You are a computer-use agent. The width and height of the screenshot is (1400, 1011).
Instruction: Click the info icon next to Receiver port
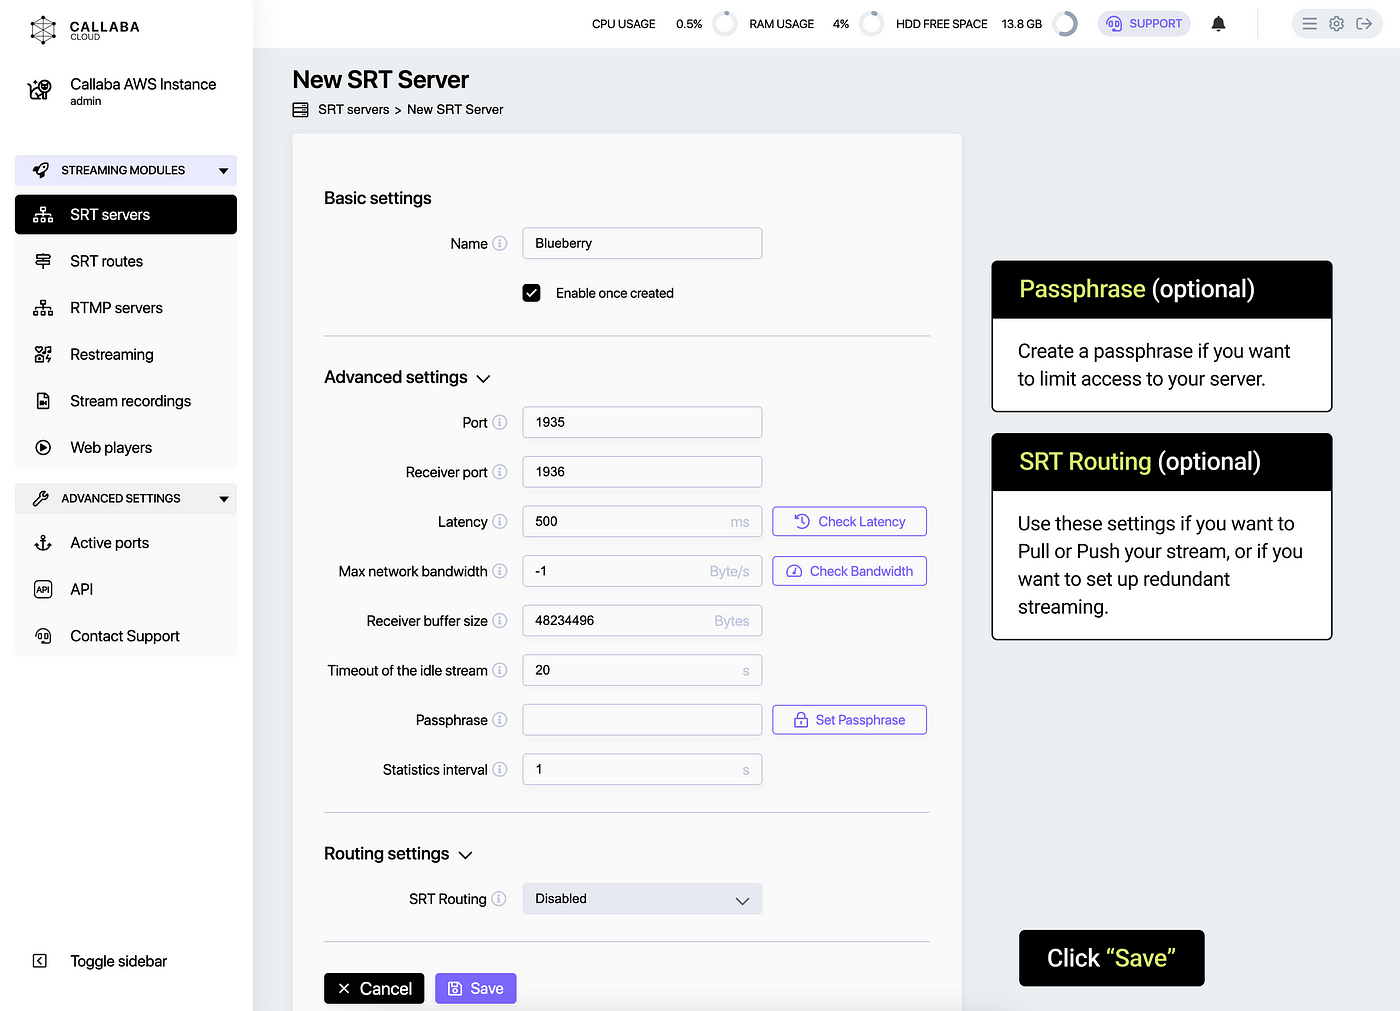500,472
